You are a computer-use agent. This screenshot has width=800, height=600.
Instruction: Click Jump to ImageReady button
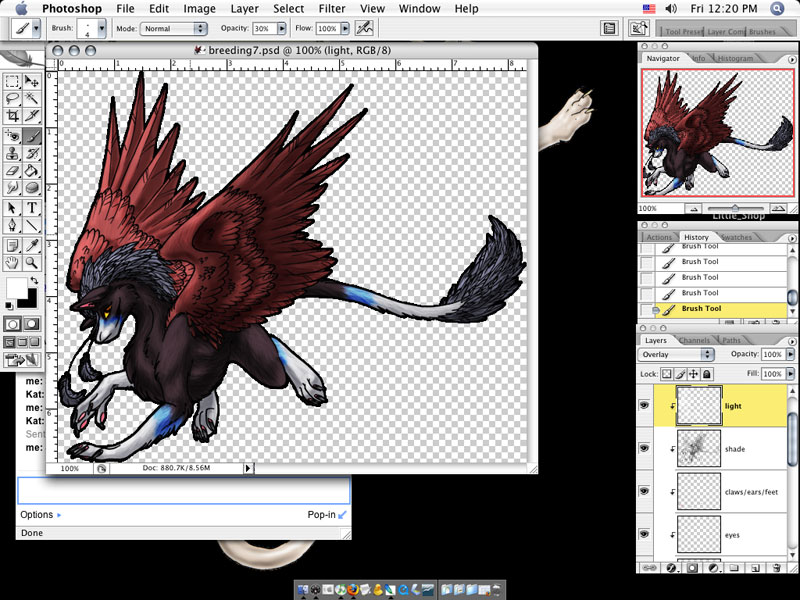[x=22, y=360]
